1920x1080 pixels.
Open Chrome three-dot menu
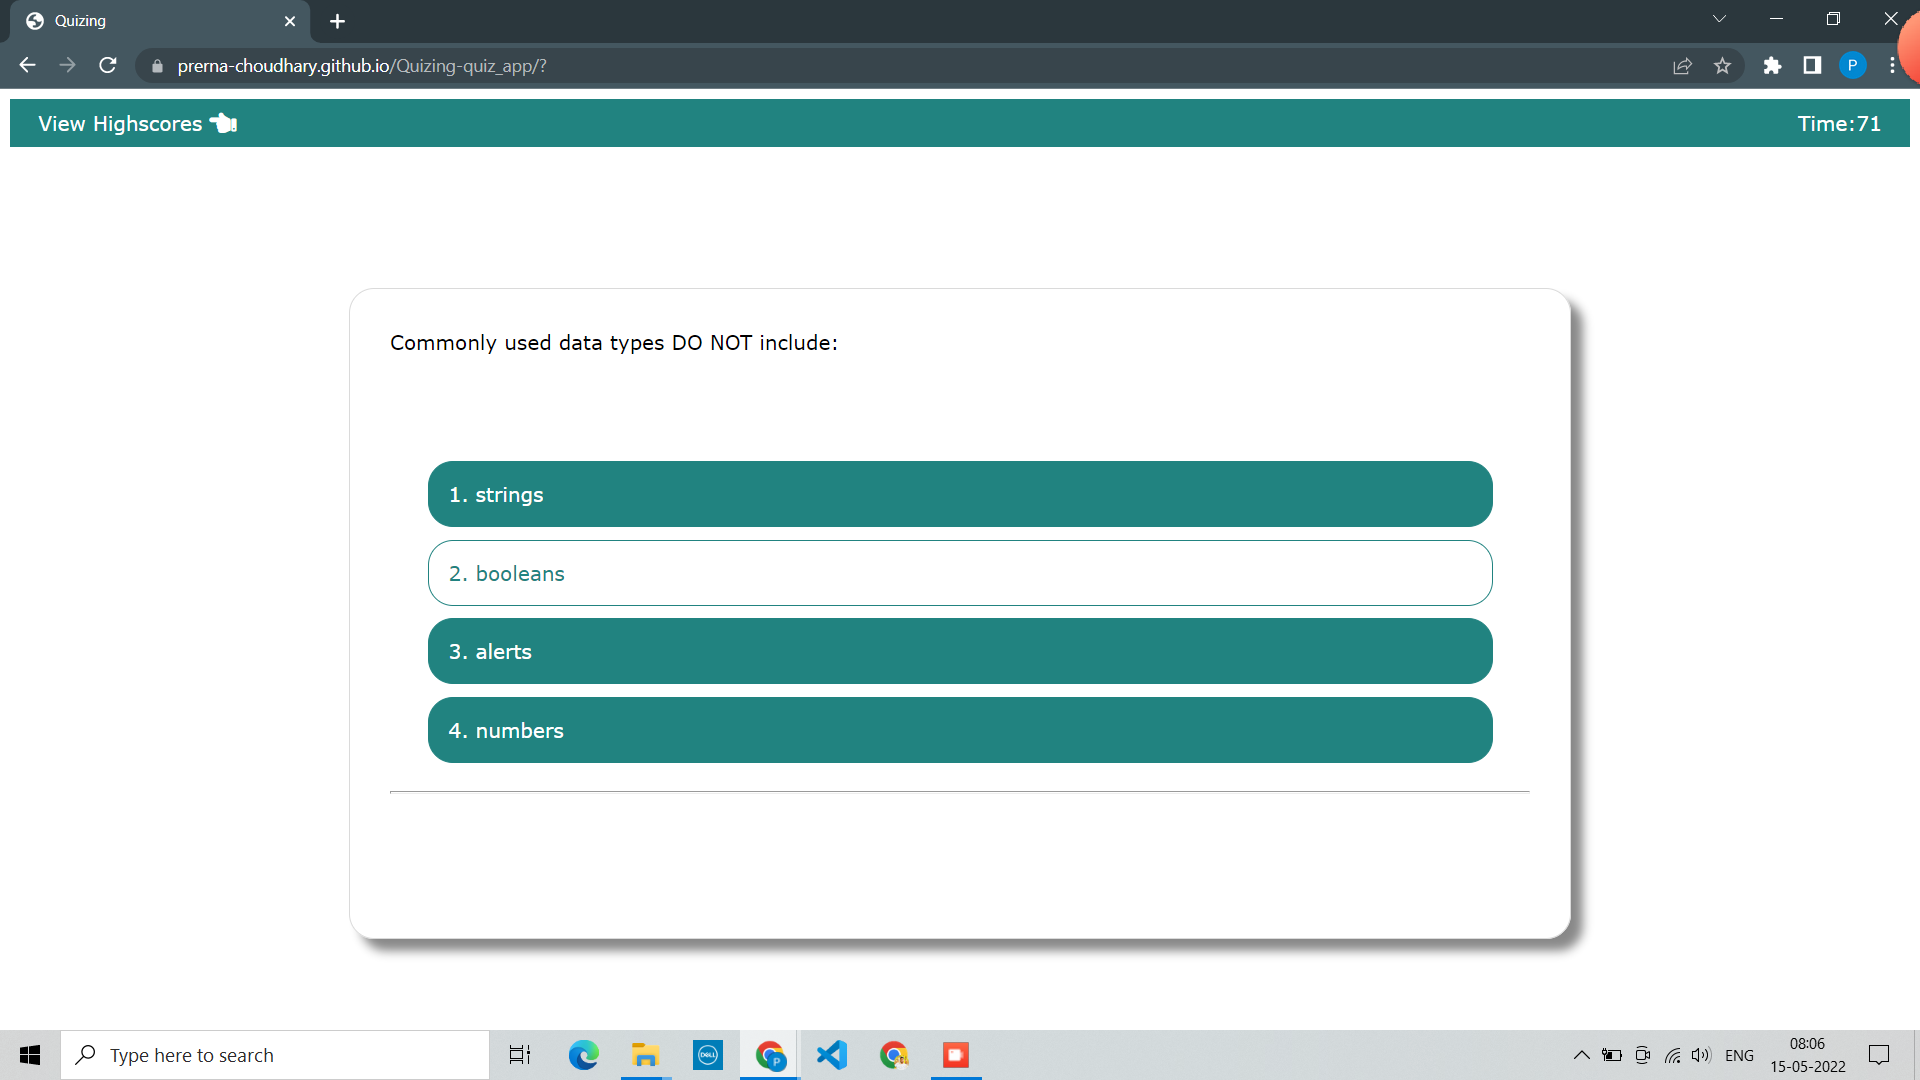click(x=1892, y=66)
